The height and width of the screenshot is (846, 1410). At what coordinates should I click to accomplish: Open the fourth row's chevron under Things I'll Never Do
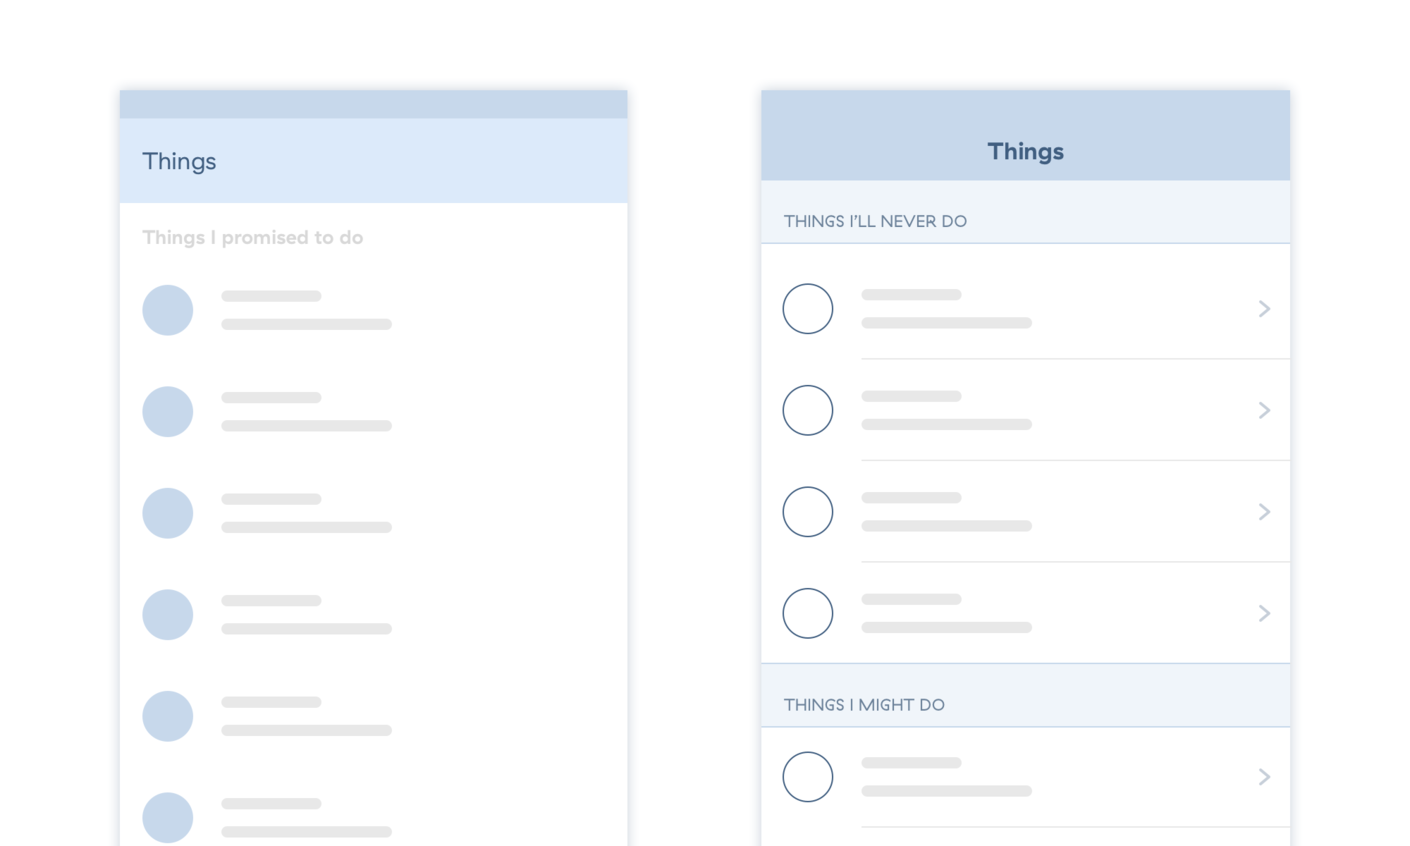coord(1264,613)
